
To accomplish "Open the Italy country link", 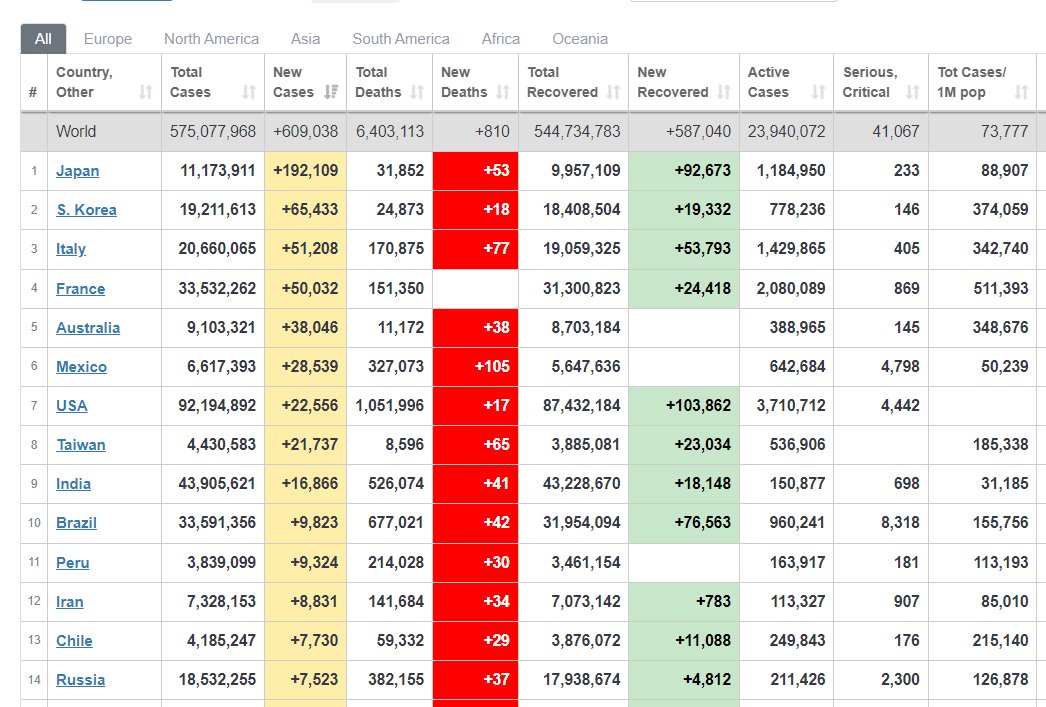I will pyautogui.click(x=71, y=249).
